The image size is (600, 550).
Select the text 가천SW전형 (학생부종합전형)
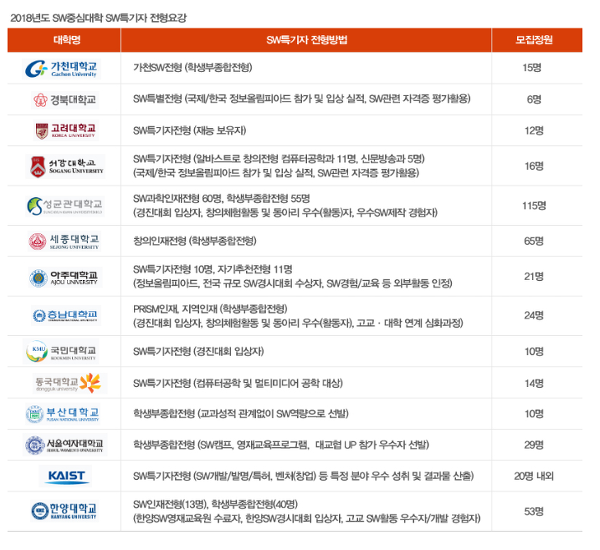(192, 68)
